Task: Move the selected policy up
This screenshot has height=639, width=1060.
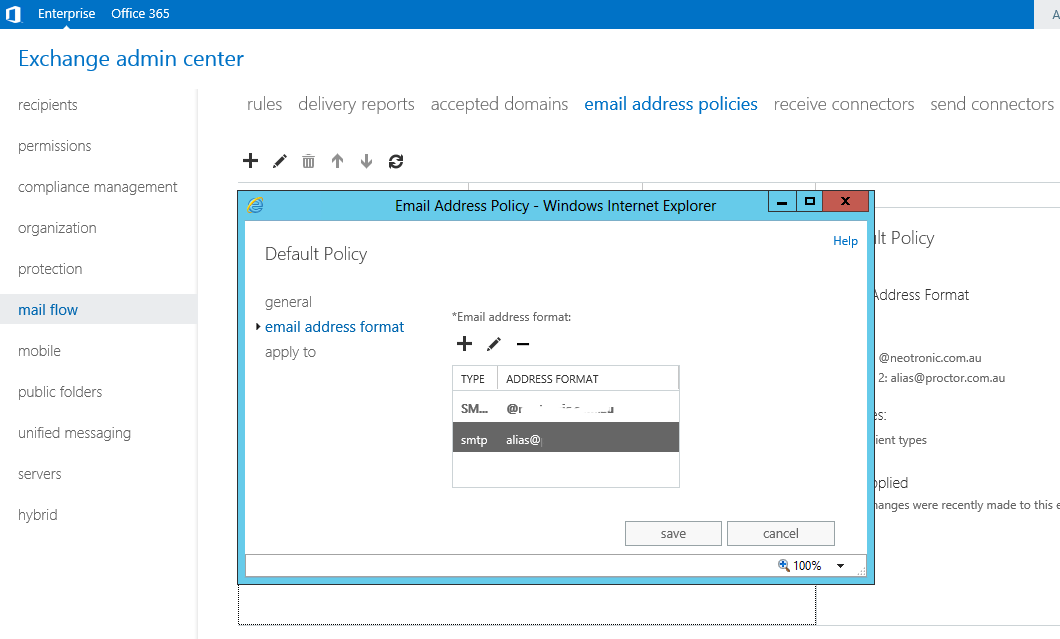Action: 337,161
